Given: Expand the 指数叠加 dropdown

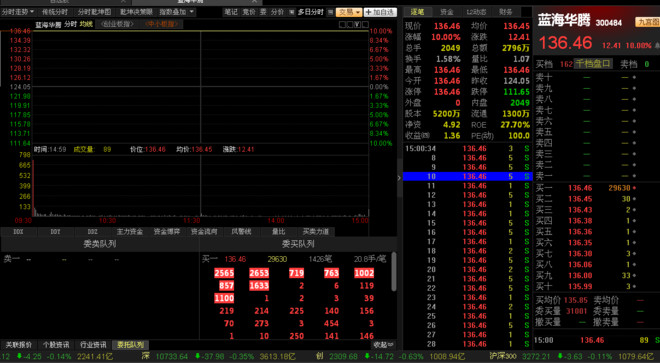Looking at the screenshot, I should 176,12.
